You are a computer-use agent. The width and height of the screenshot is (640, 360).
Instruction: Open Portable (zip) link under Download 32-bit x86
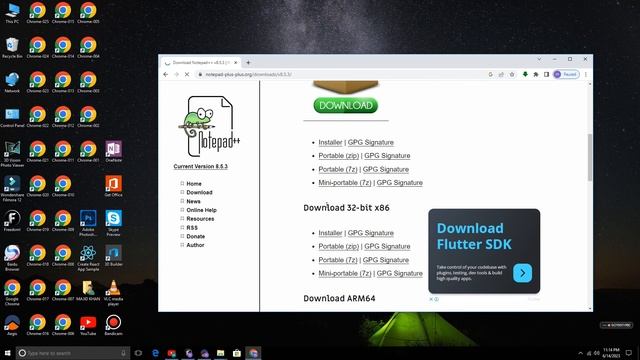pyautogui.click(x=338, y=247)
